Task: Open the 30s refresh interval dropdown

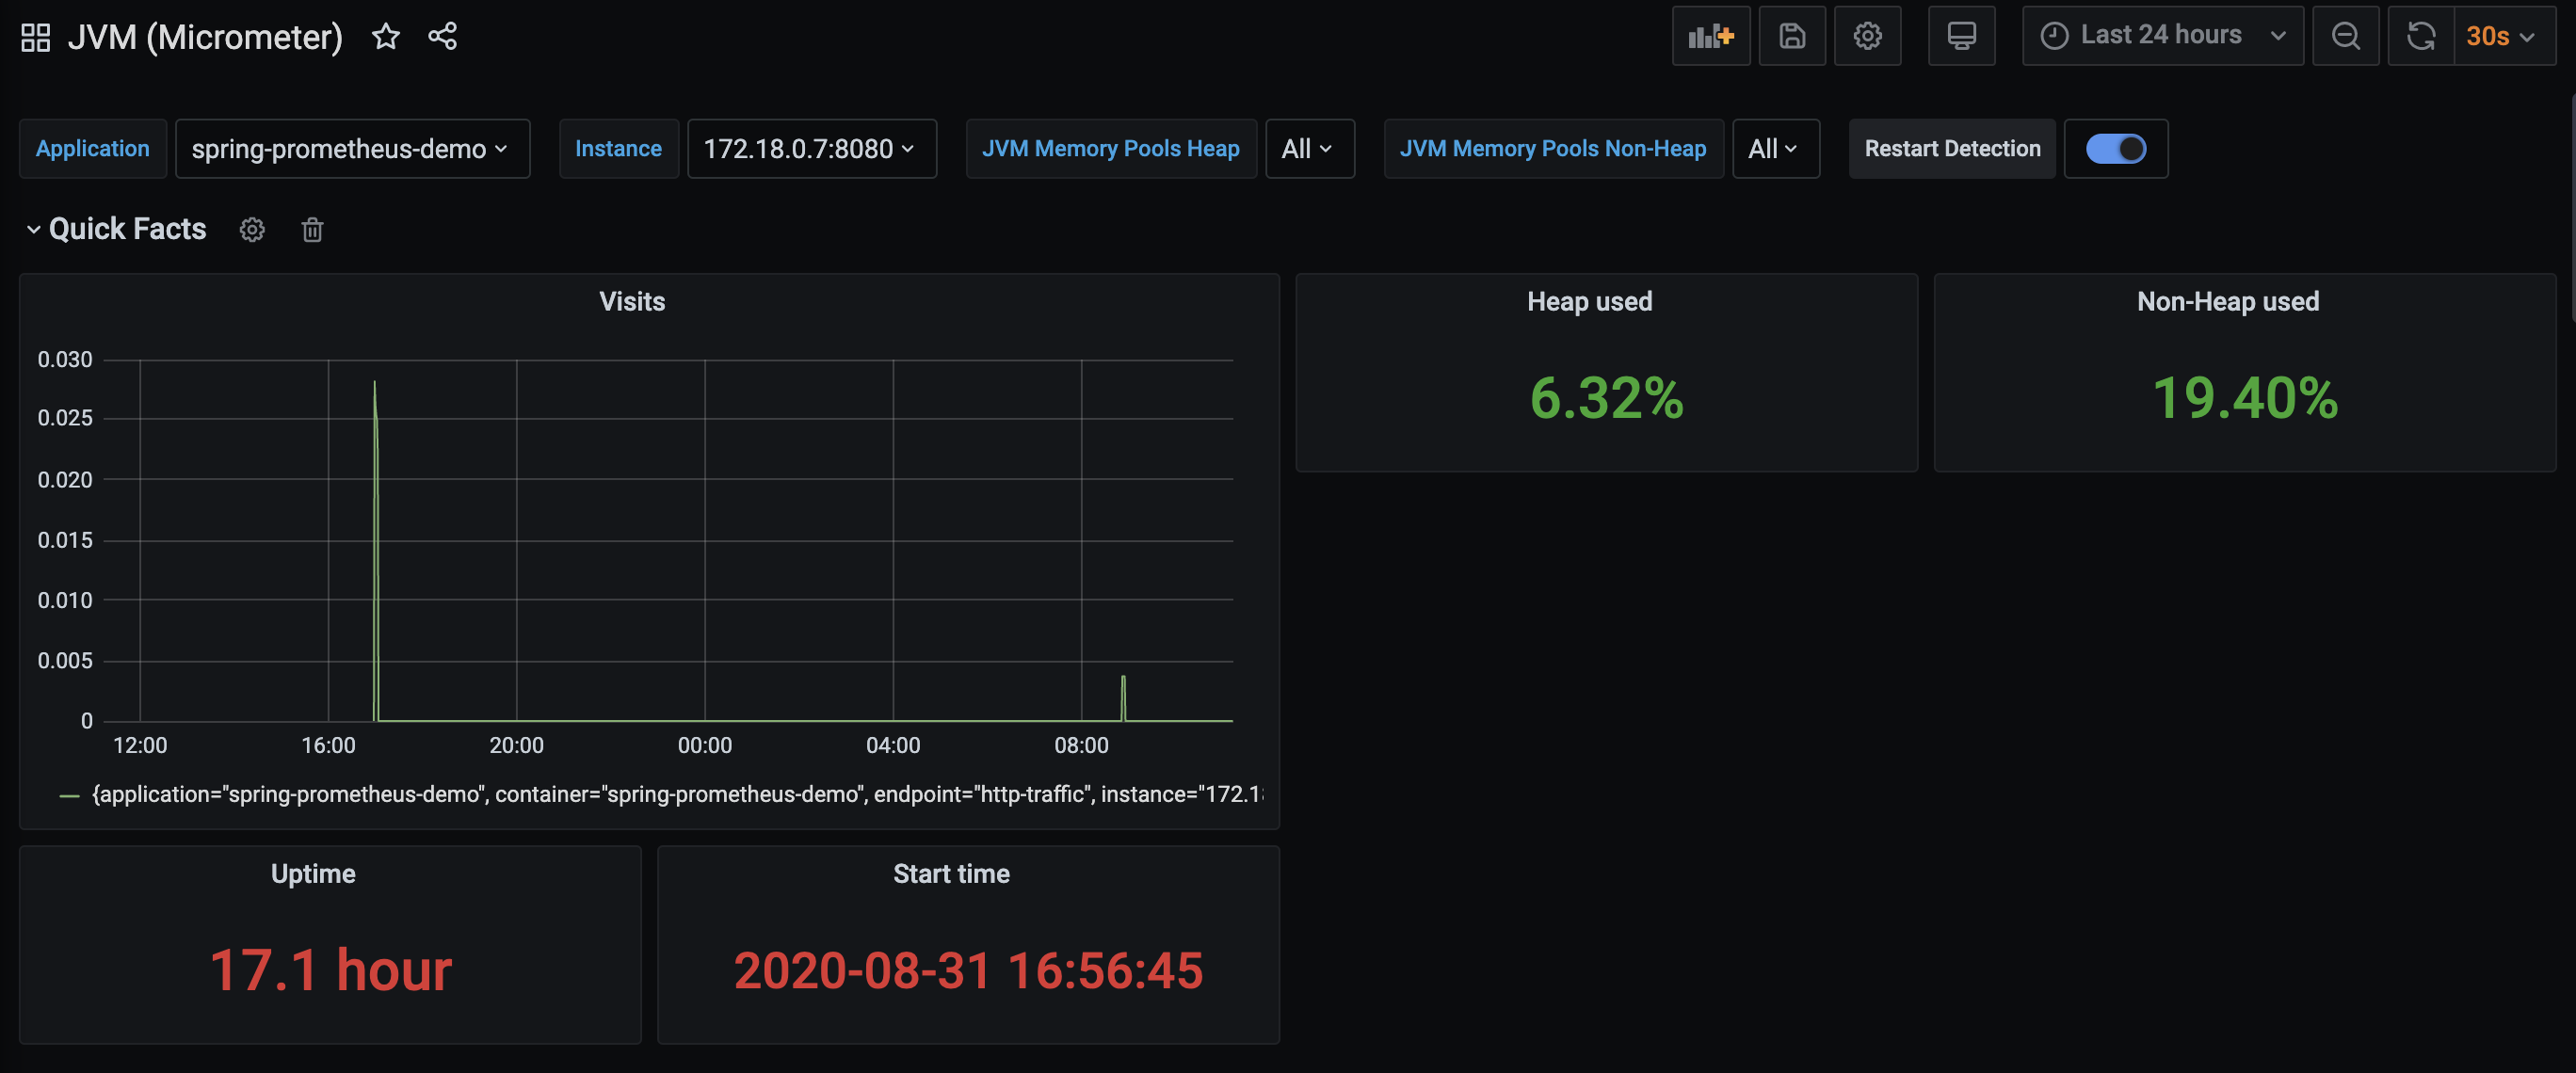Action: [2503, 36]
